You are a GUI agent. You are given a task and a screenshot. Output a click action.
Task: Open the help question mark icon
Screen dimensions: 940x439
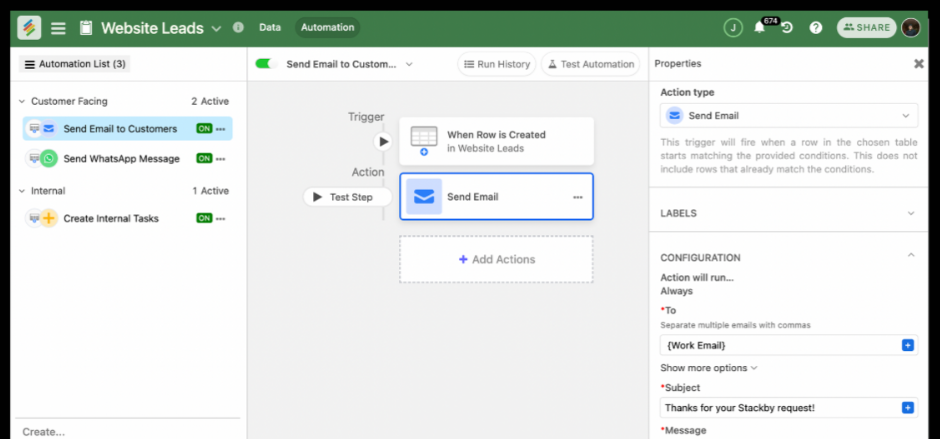(x=816, y=28)
